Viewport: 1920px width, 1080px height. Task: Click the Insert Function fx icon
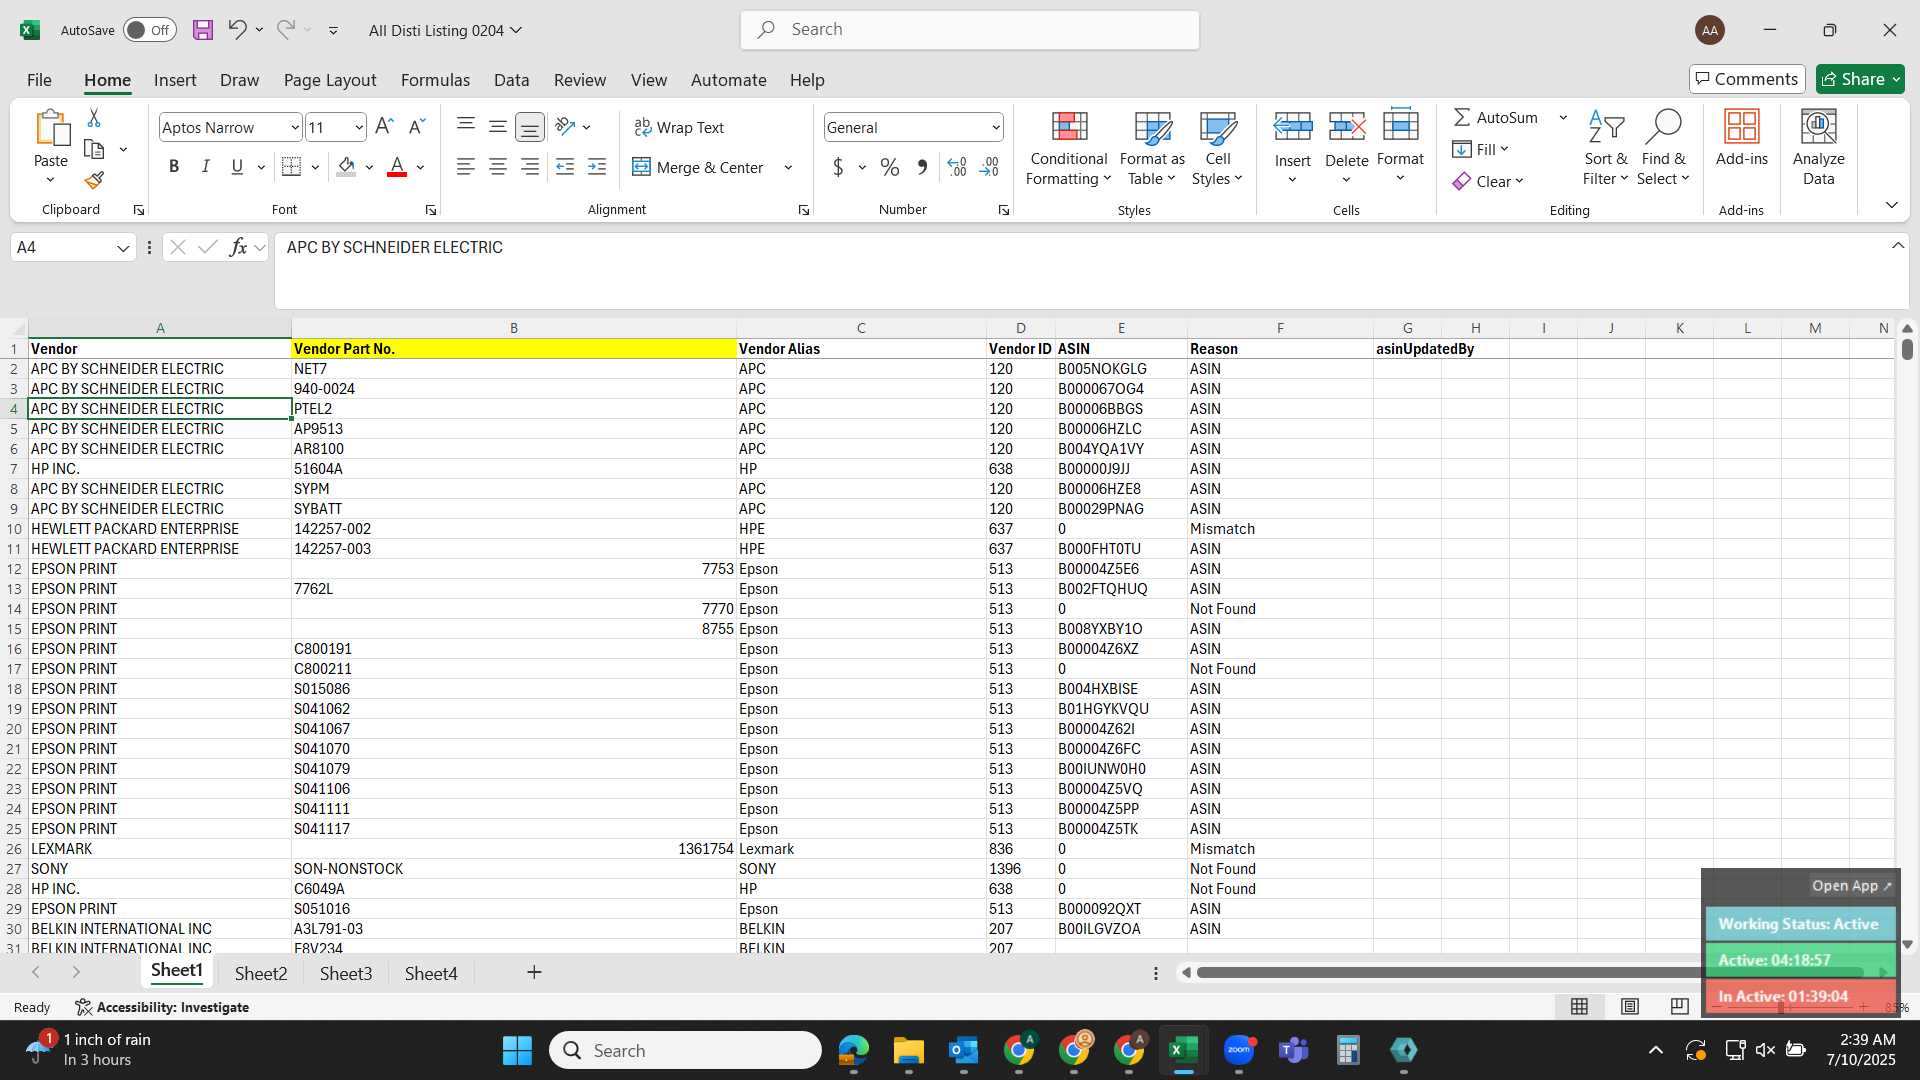tap(238, 247)
